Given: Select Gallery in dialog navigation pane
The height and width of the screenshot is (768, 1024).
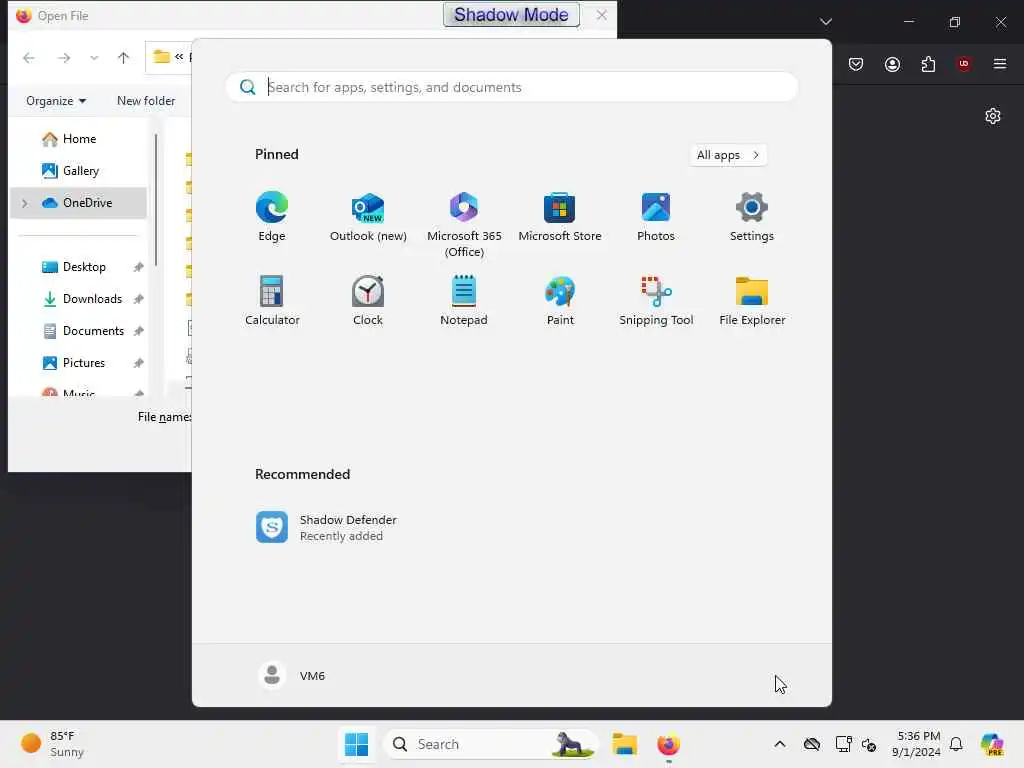Looking at the screenshot, I should pos(78,170).
